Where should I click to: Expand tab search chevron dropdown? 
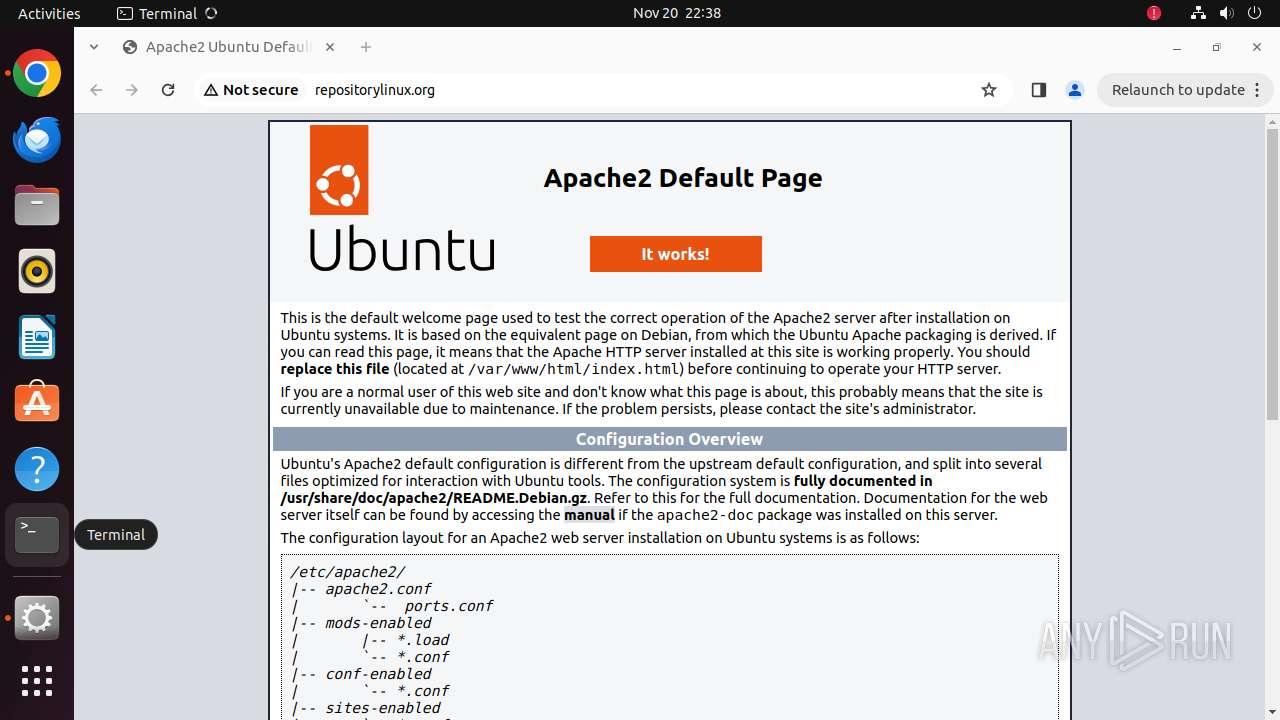point(94,47)
